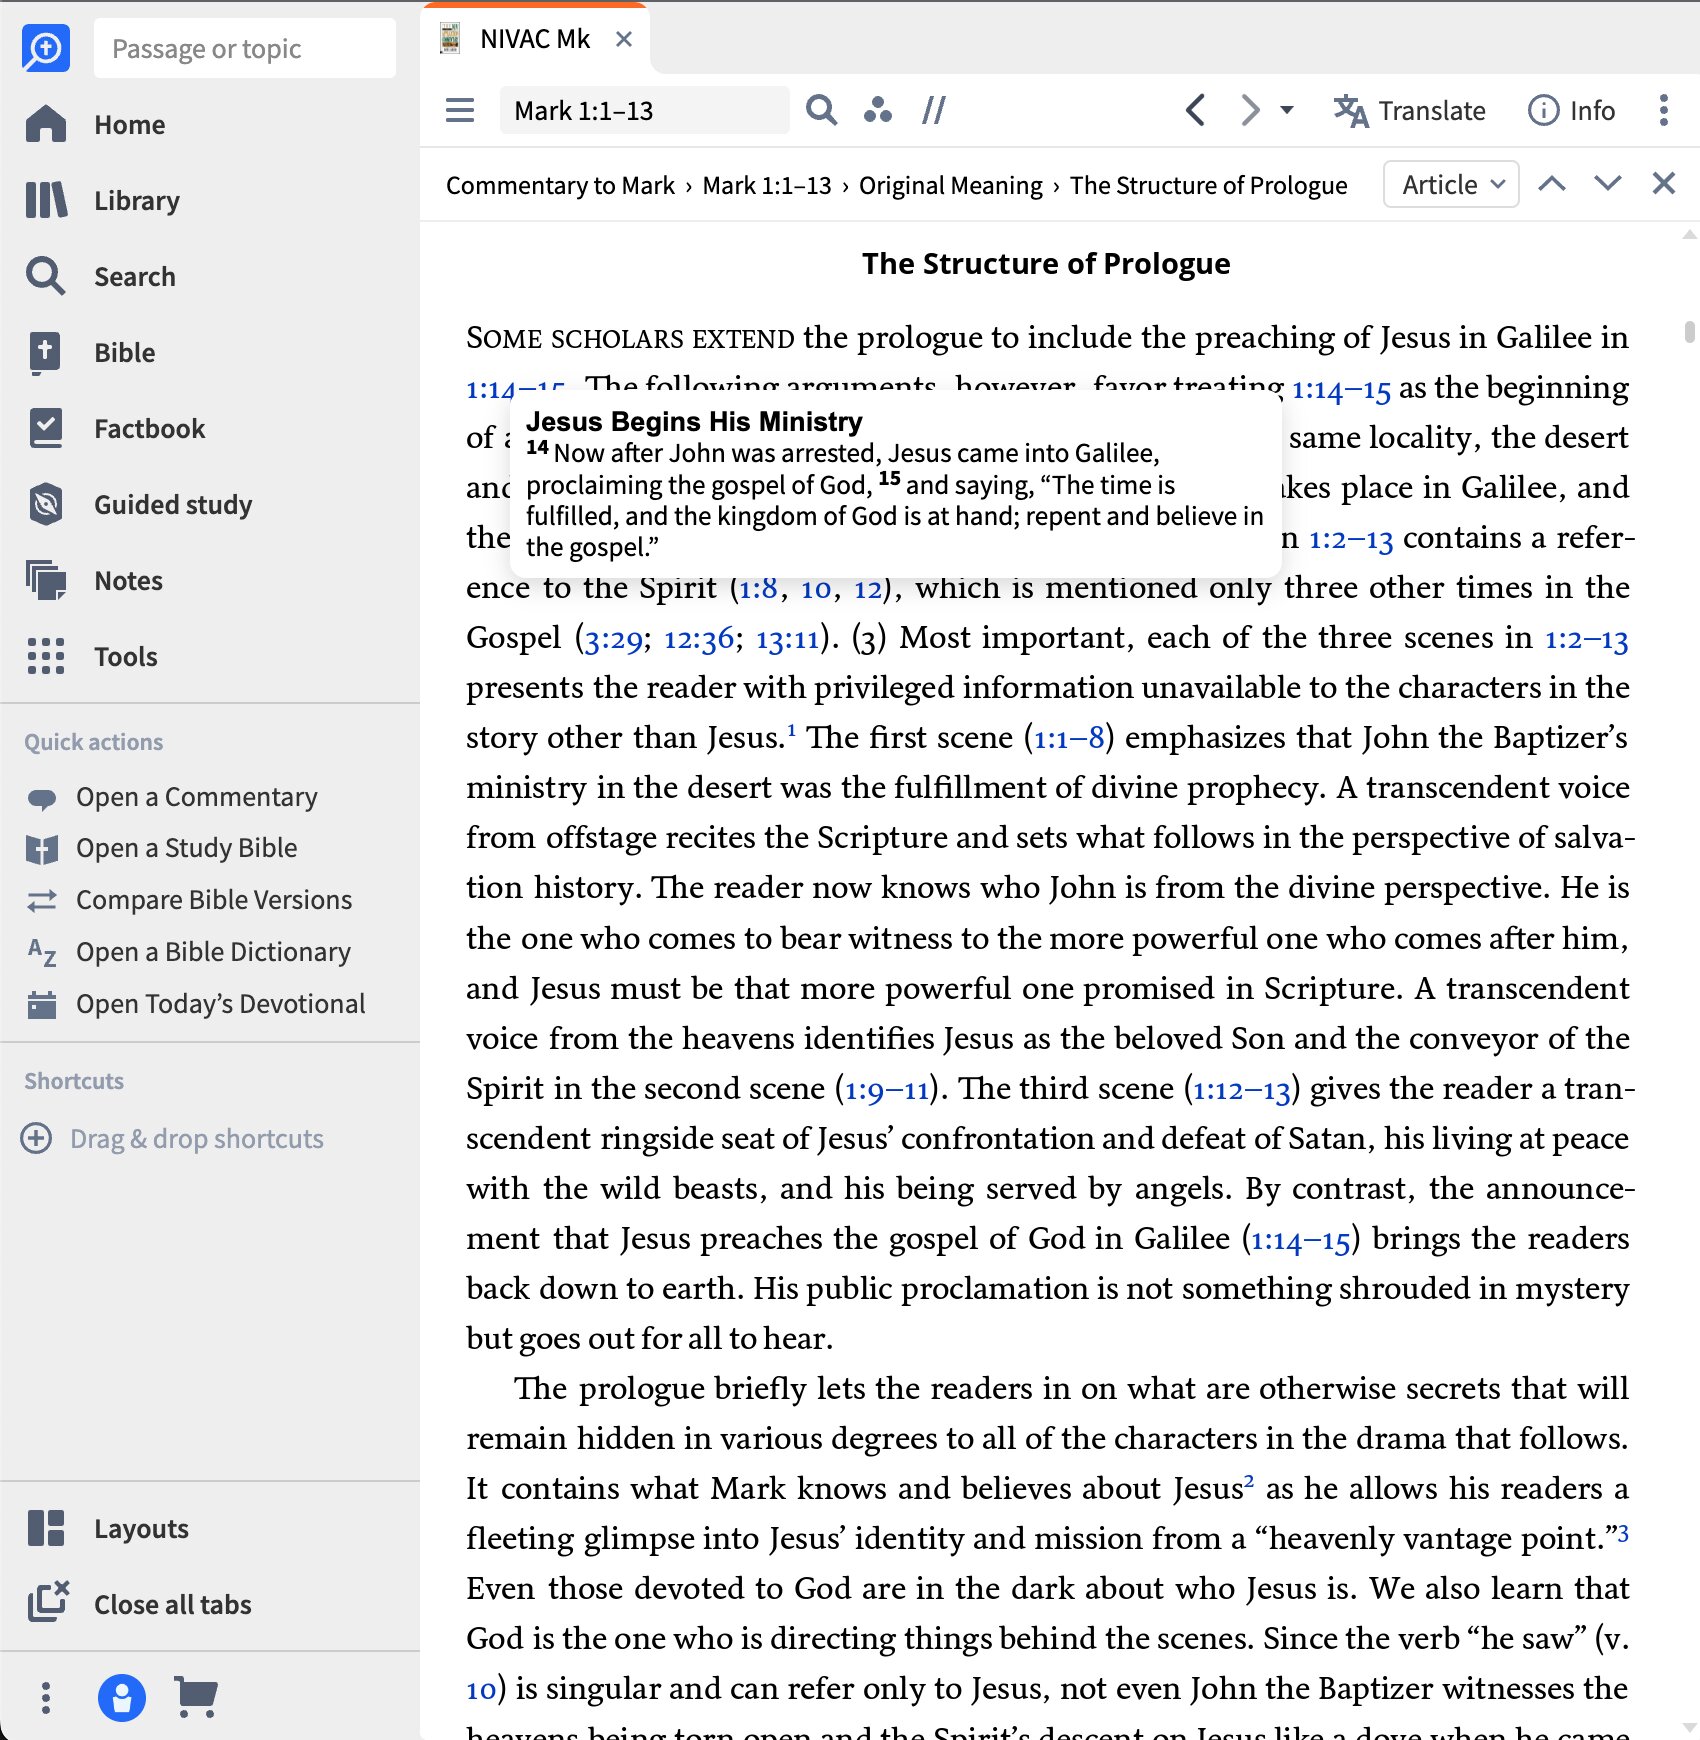Click the scrollbar down arrow

1689,1728
